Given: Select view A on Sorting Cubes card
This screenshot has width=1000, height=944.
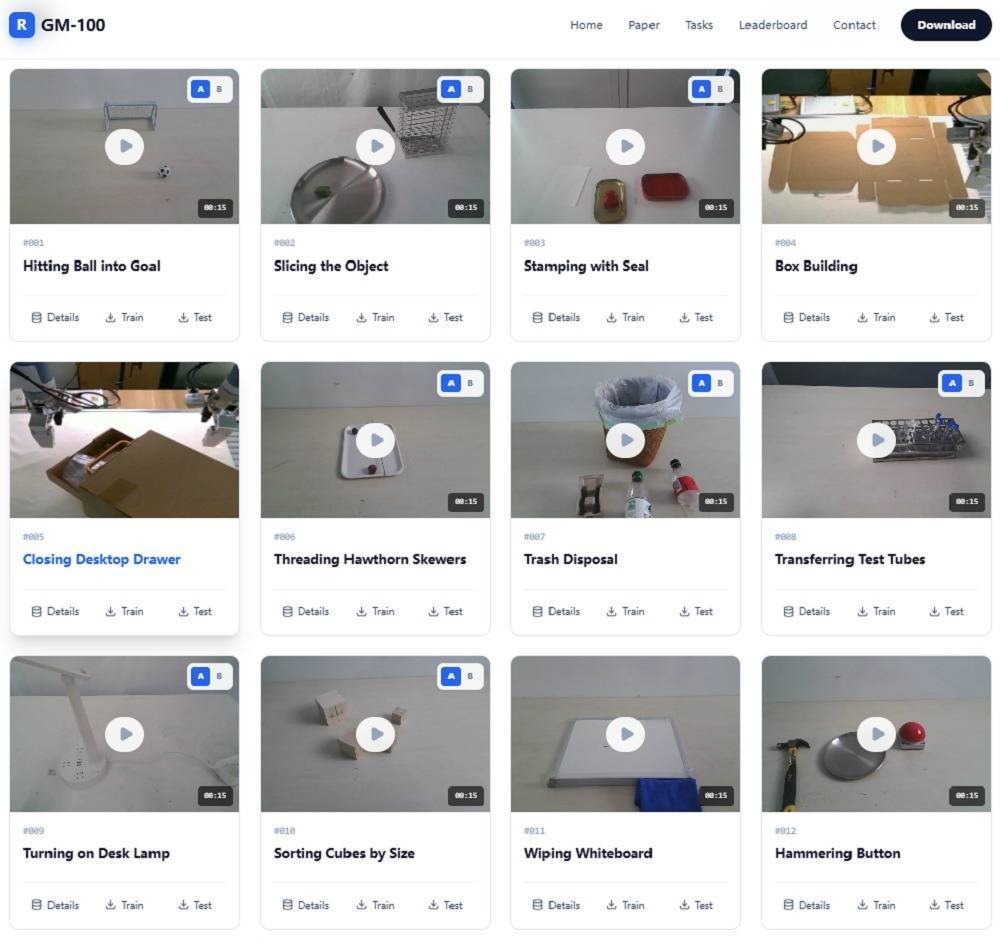Looking at the screenshot, I should click(451, 677).
